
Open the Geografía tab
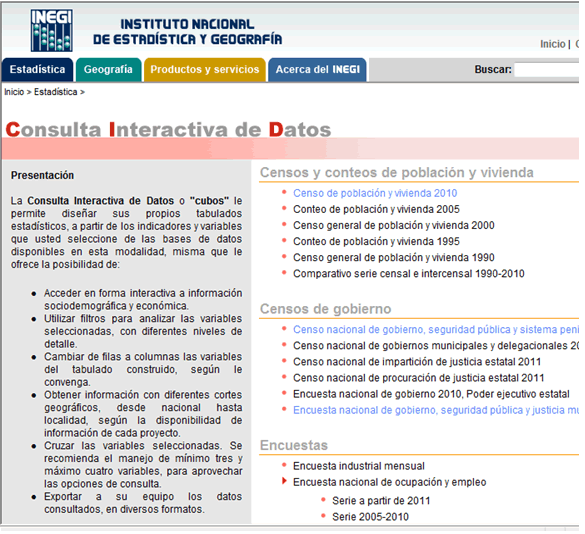click(108, 70)
